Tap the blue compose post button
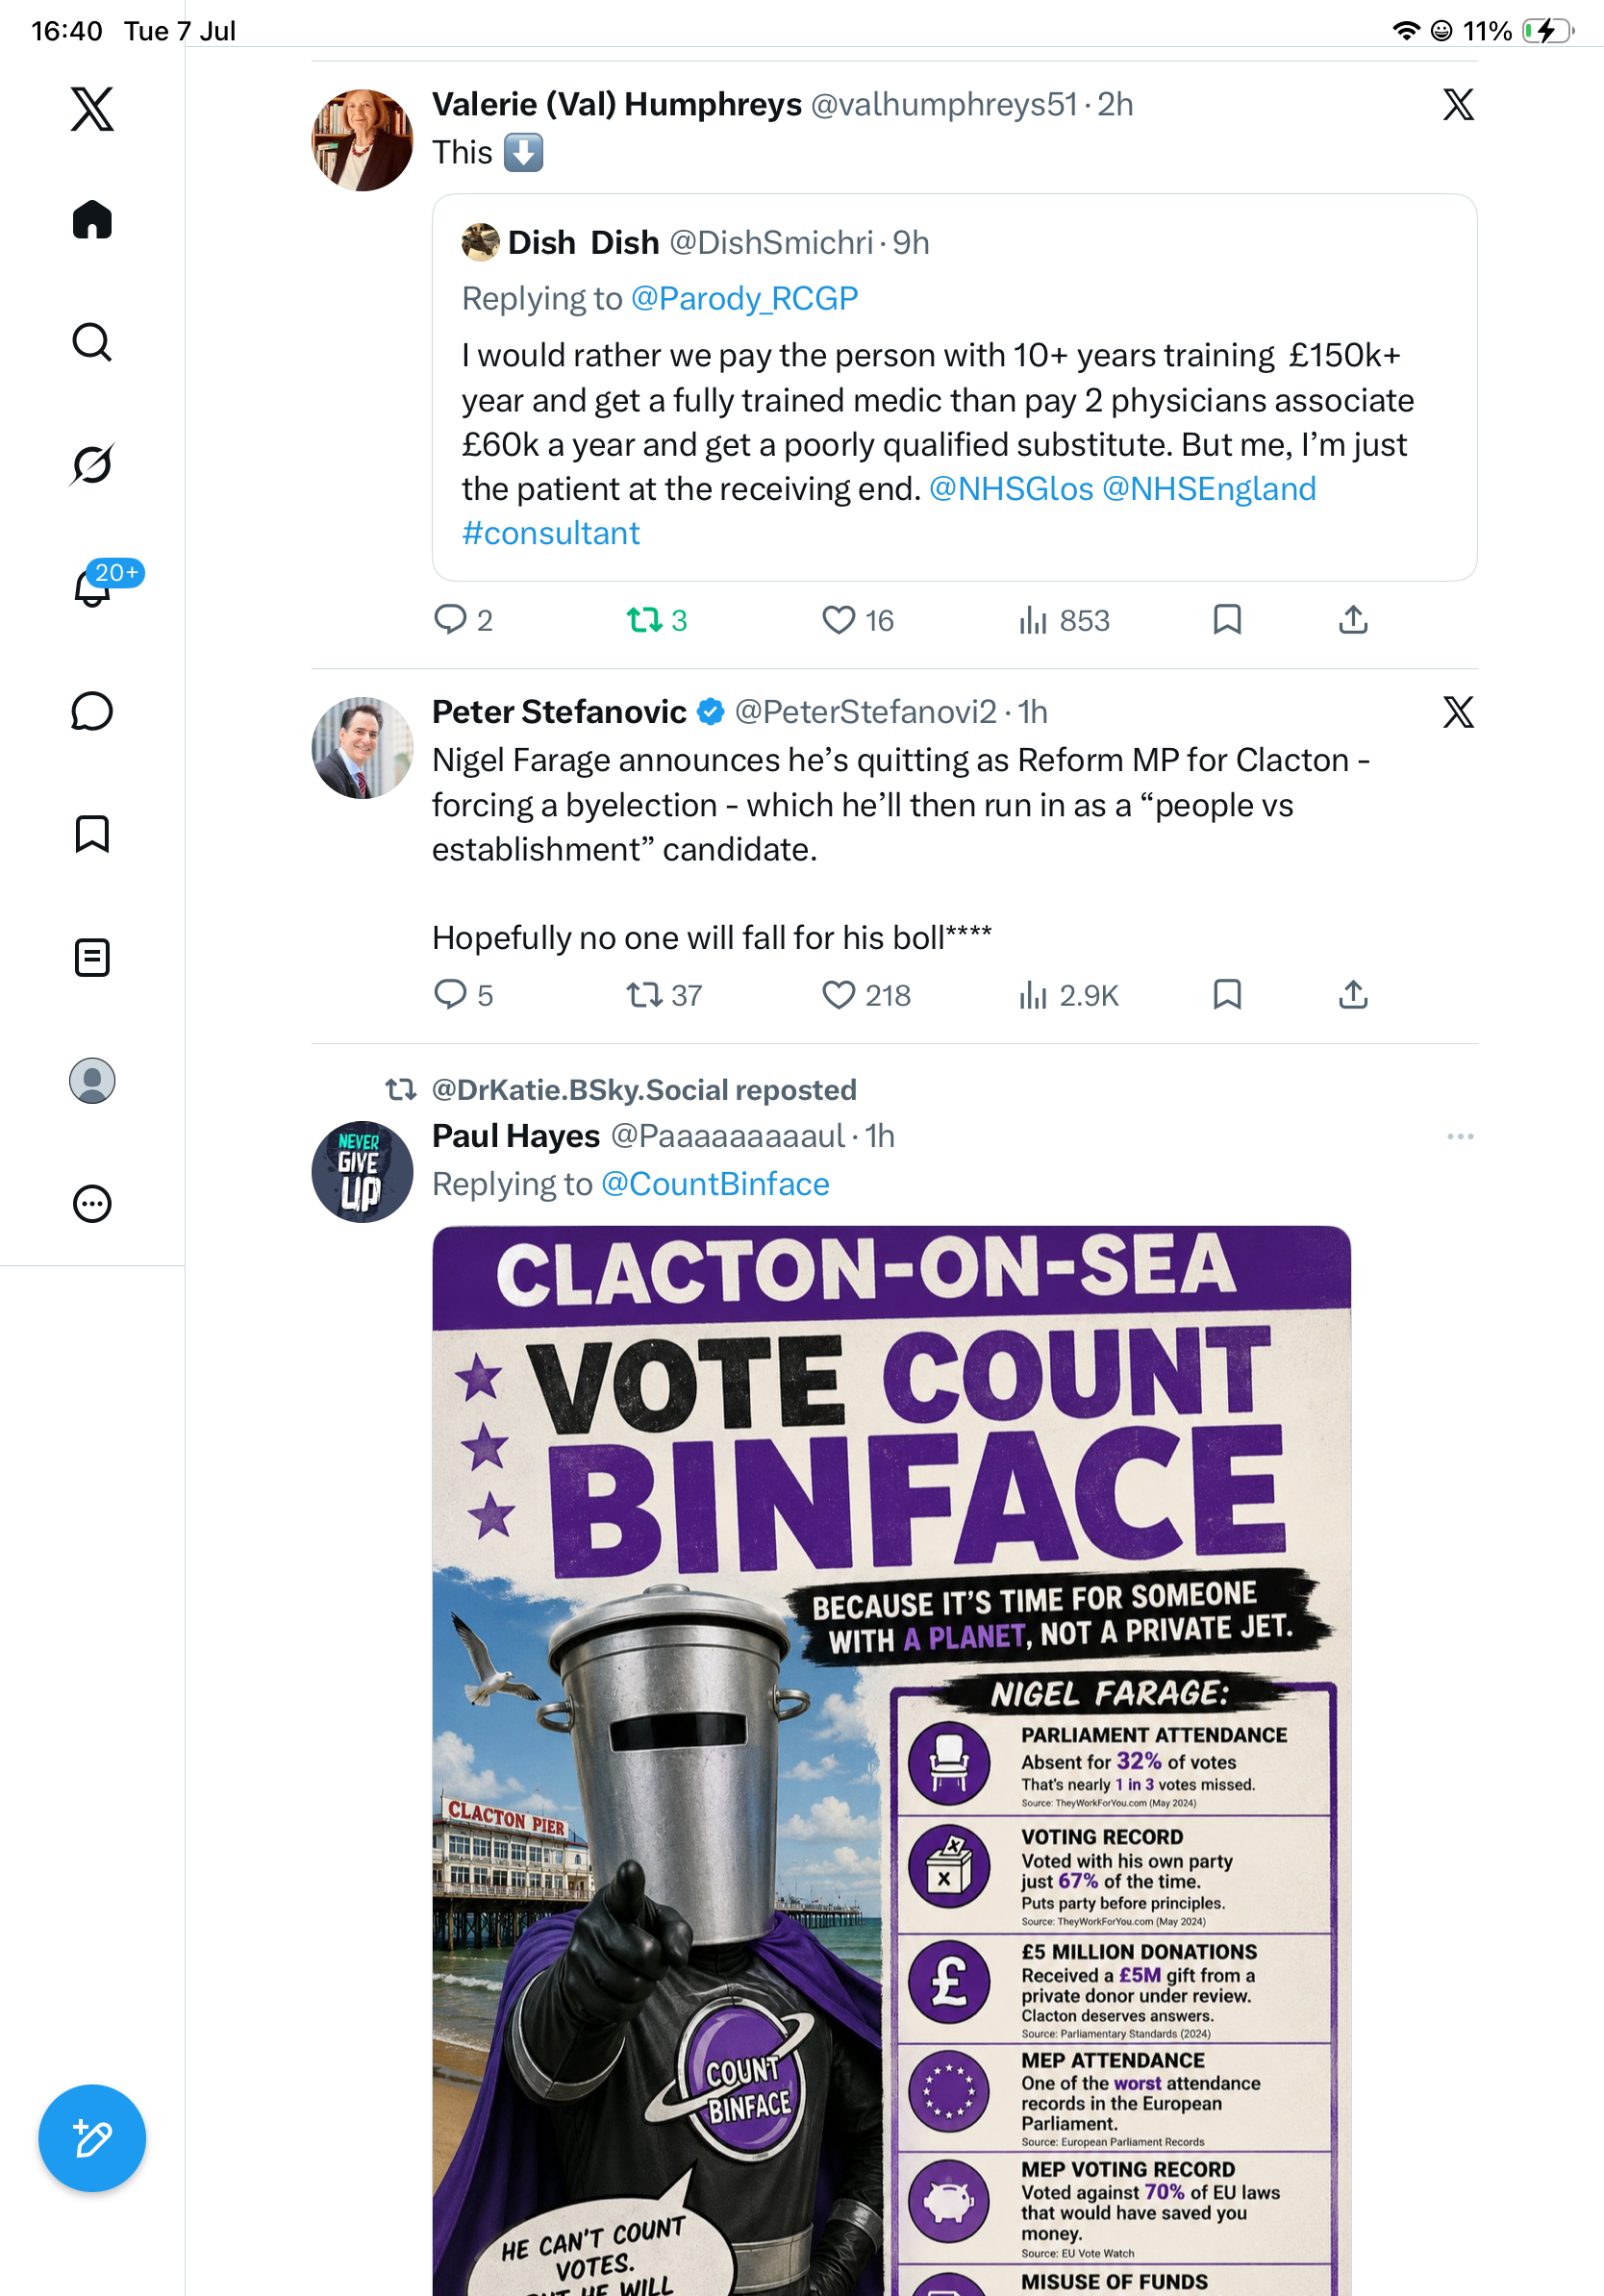 [92, 2138]
